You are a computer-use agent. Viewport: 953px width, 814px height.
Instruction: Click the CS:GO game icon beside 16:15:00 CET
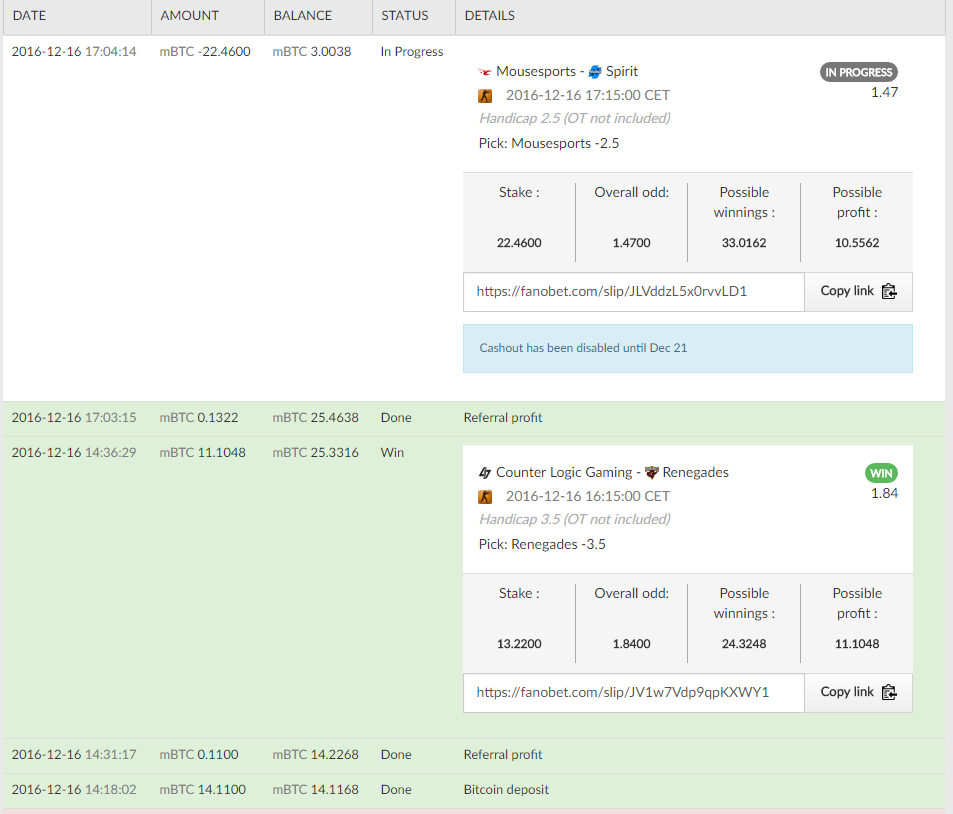485,497
